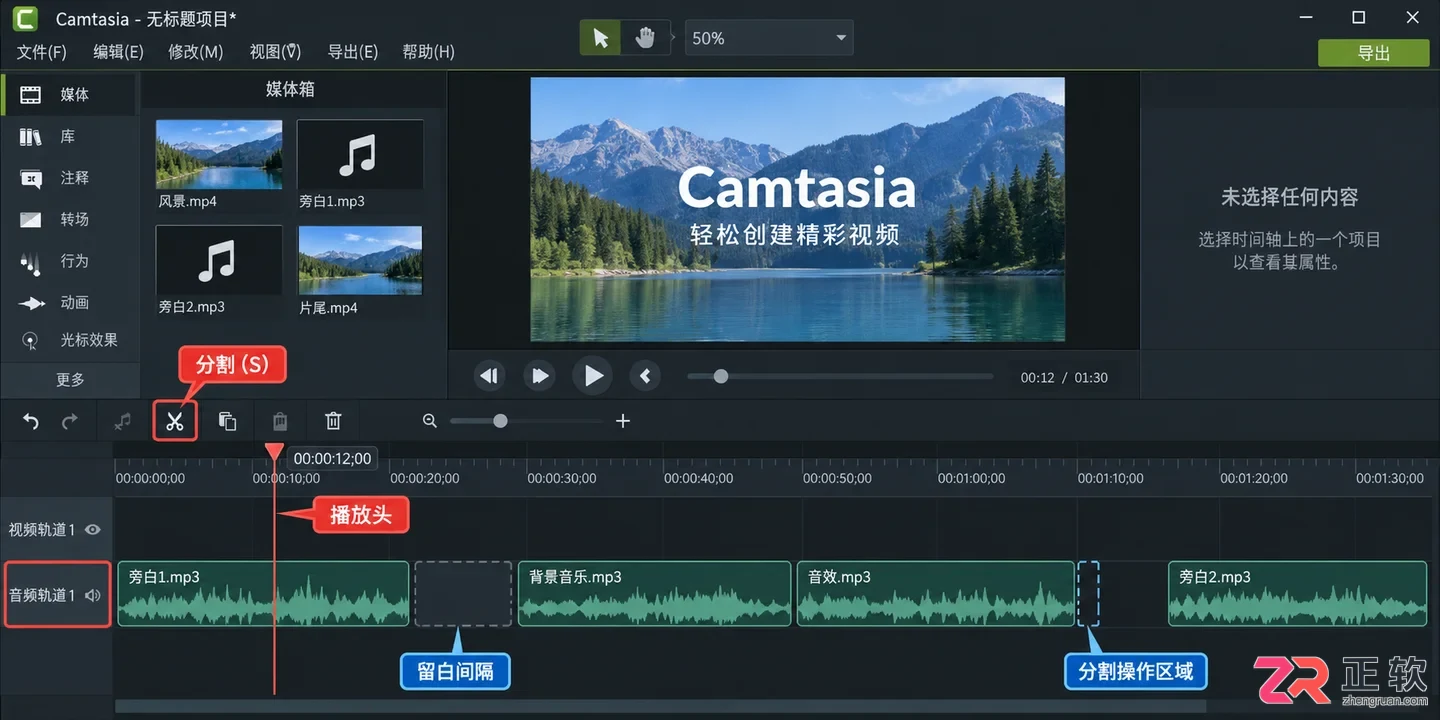
Task: Zoom in the timeline with plus icon
Action: [x=623, y=421]
